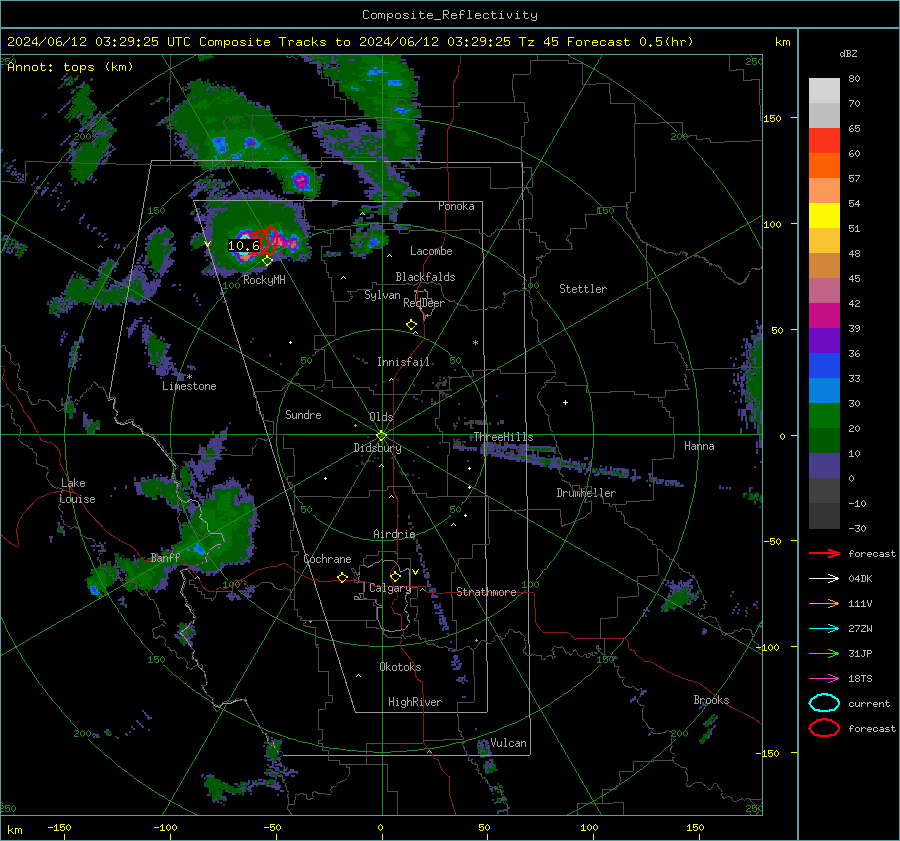900x841 pixels.
Task: Click the Olds city label
Action: [381, 417]
